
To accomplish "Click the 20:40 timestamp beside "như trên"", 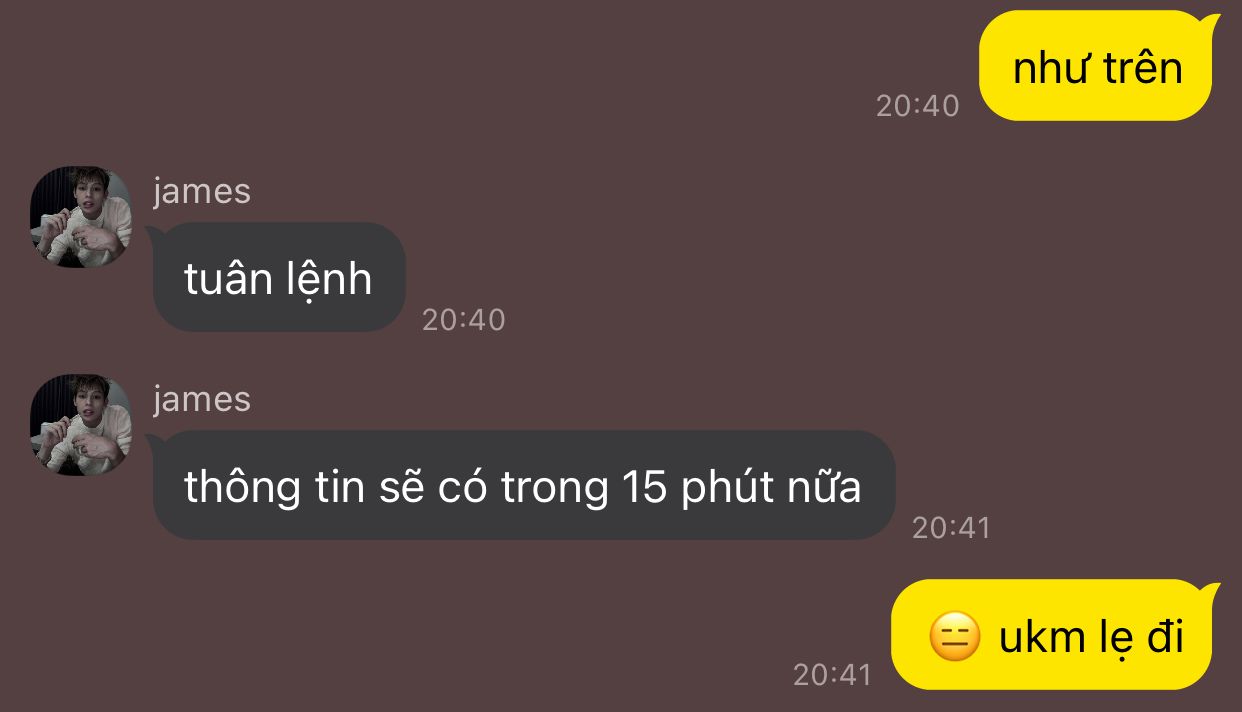I will tap(917, 105).
